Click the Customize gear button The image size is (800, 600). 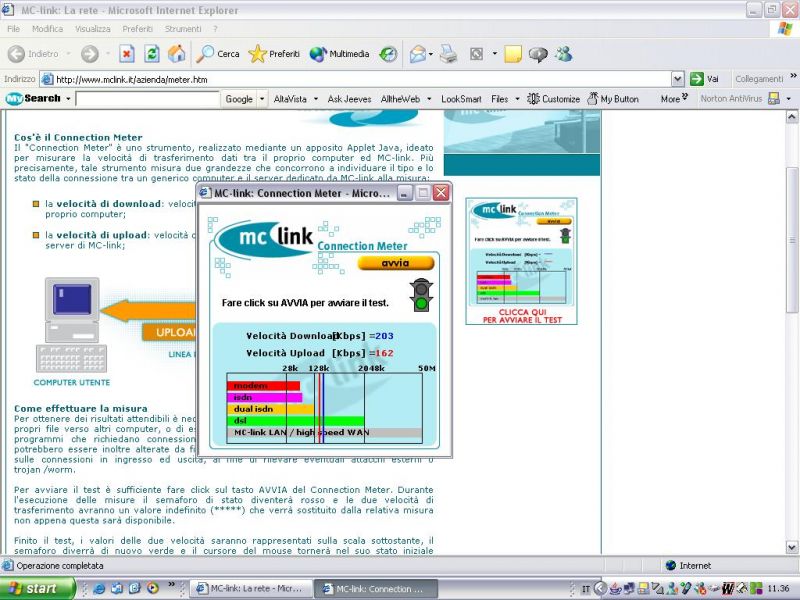click(554, 98)
